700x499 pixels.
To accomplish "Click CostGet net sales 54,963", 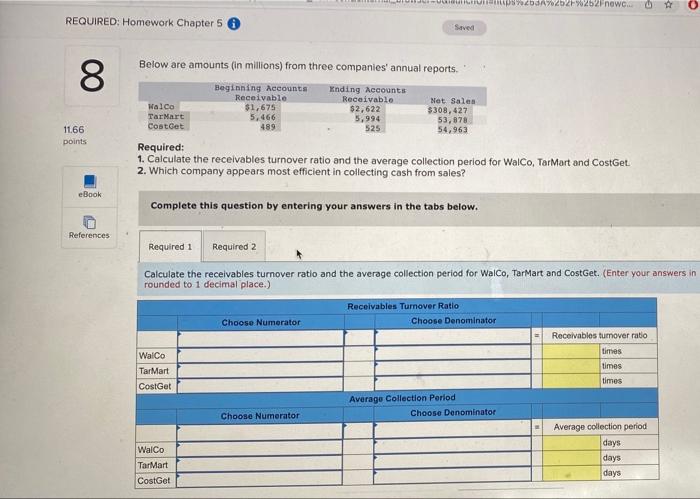I will point(453,130).
